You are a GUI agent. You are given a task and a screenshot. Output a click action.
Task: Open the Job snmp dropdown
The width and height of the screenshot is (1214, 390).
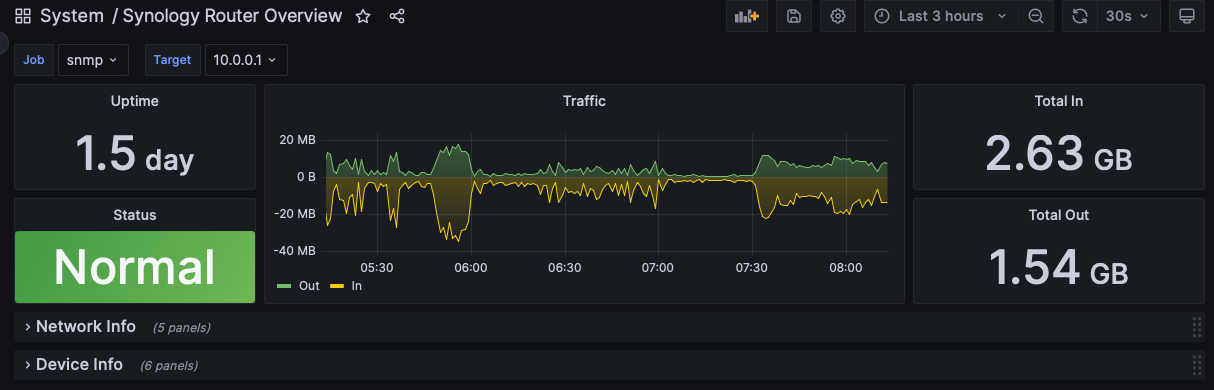point(93,60)
